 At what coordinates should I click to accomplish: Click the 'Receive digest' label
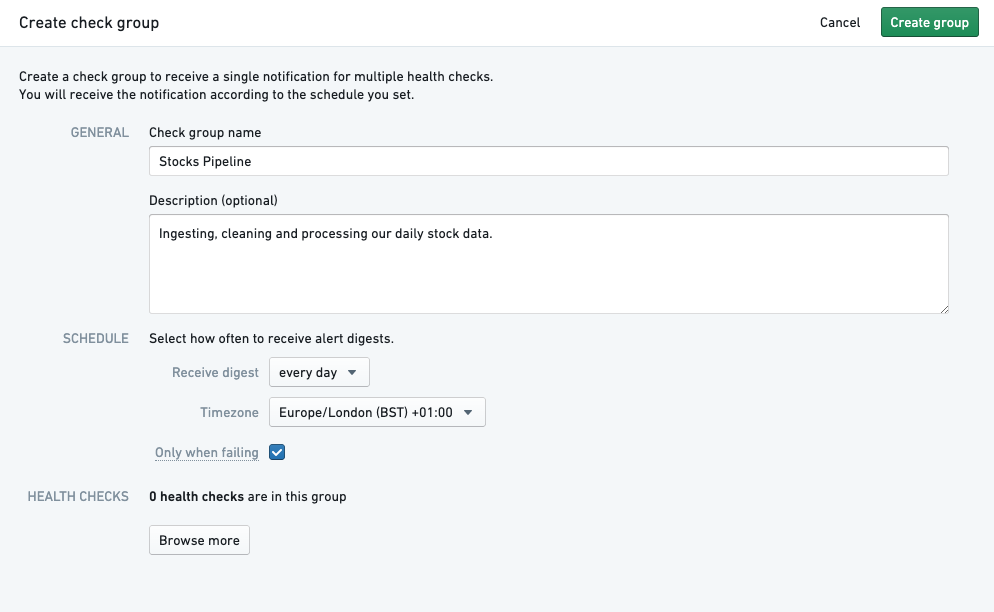(215, 373)
